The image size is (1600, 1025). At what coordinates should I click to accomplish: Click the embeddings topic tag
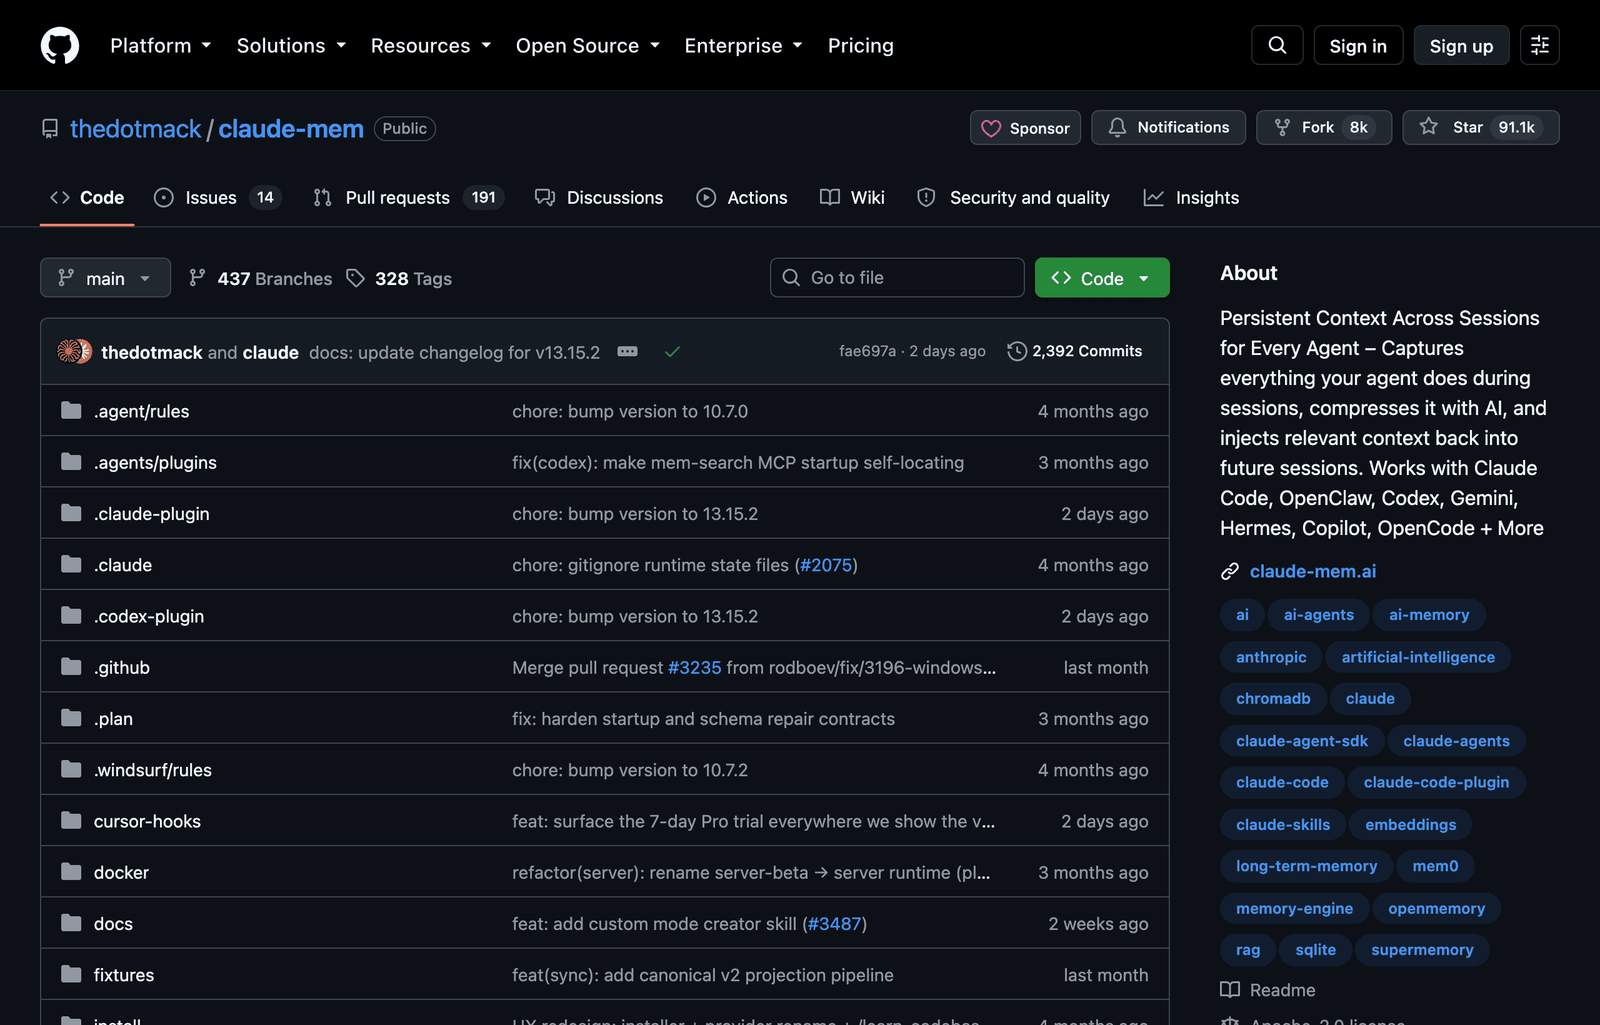[x=1411, y=824]
